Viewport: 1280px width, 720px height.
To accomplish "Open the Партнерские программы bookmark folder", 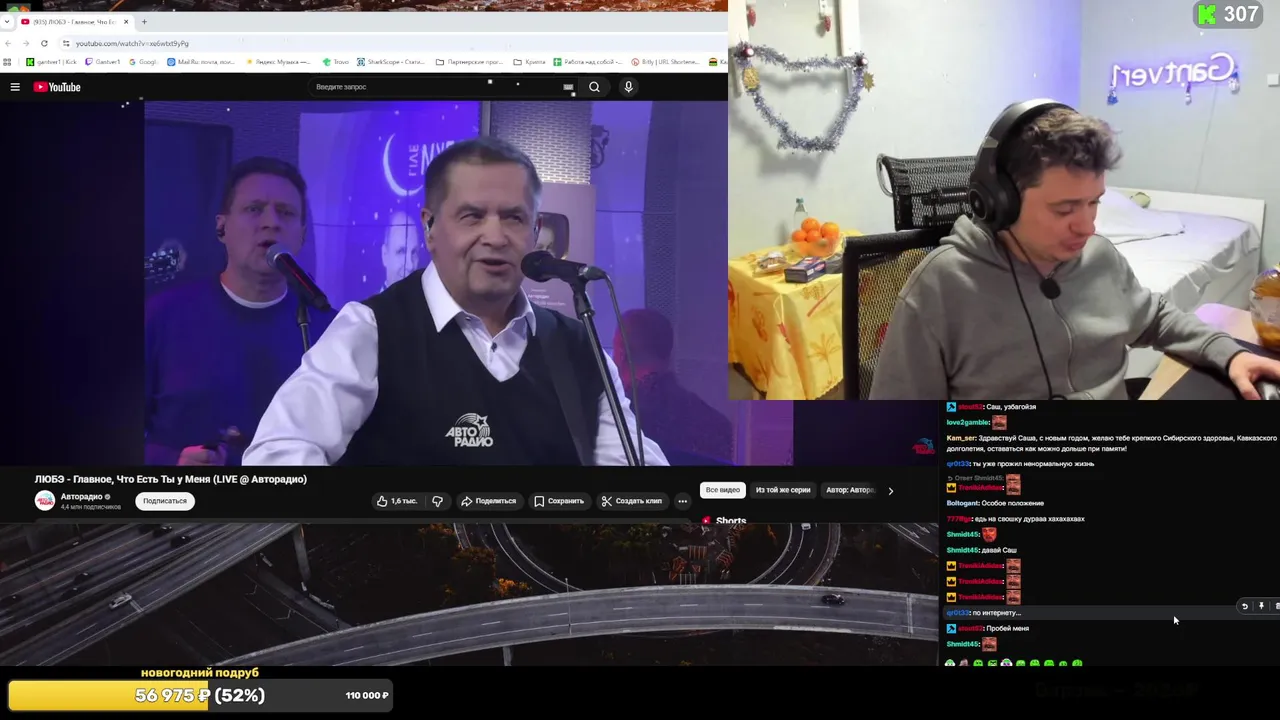I will pyautogui.click(x=469, y=62).
